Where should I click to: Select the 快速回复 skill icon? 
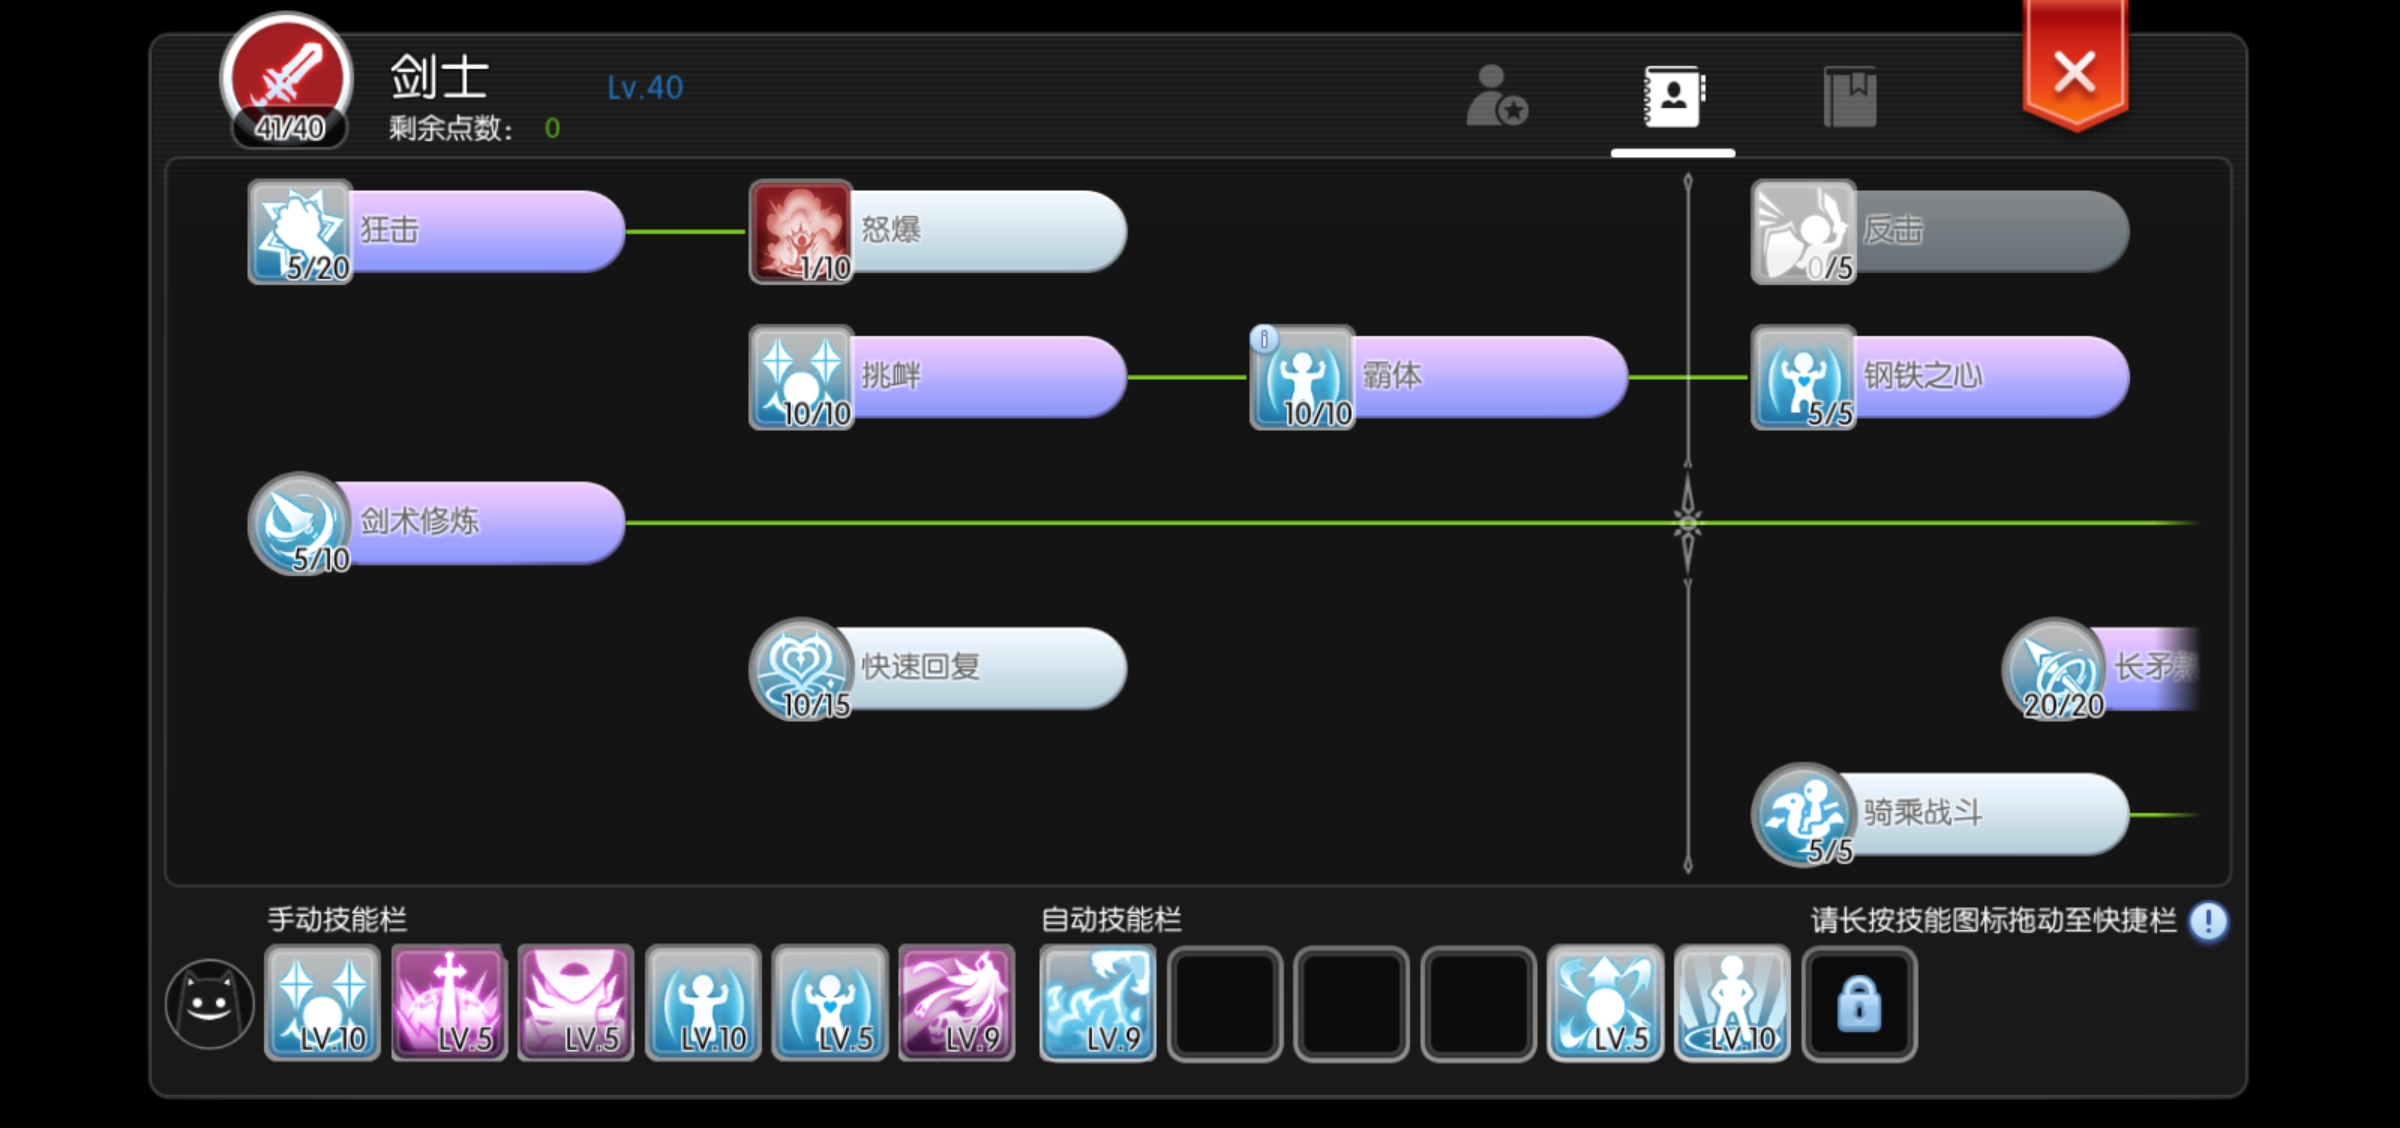coord(800,669)
